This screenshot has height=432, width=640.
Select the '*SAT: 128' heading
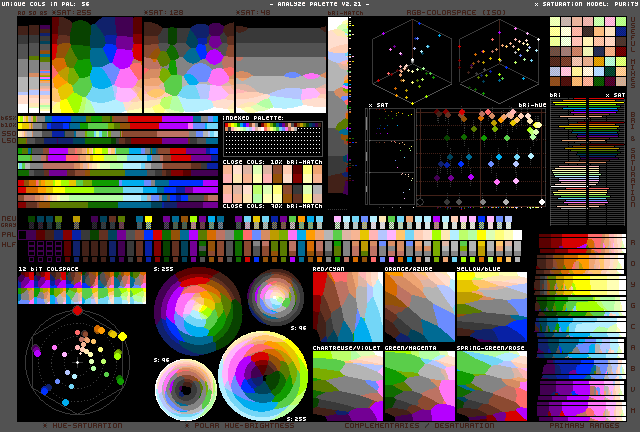click(163, 13)
